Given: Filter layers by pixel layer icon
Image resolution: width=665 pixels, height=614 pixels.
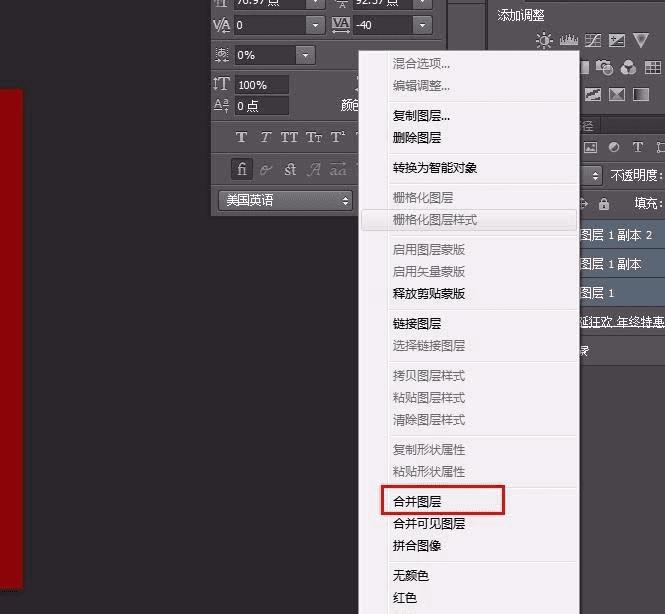Looking at the screenshot, I should click(590, 147).
